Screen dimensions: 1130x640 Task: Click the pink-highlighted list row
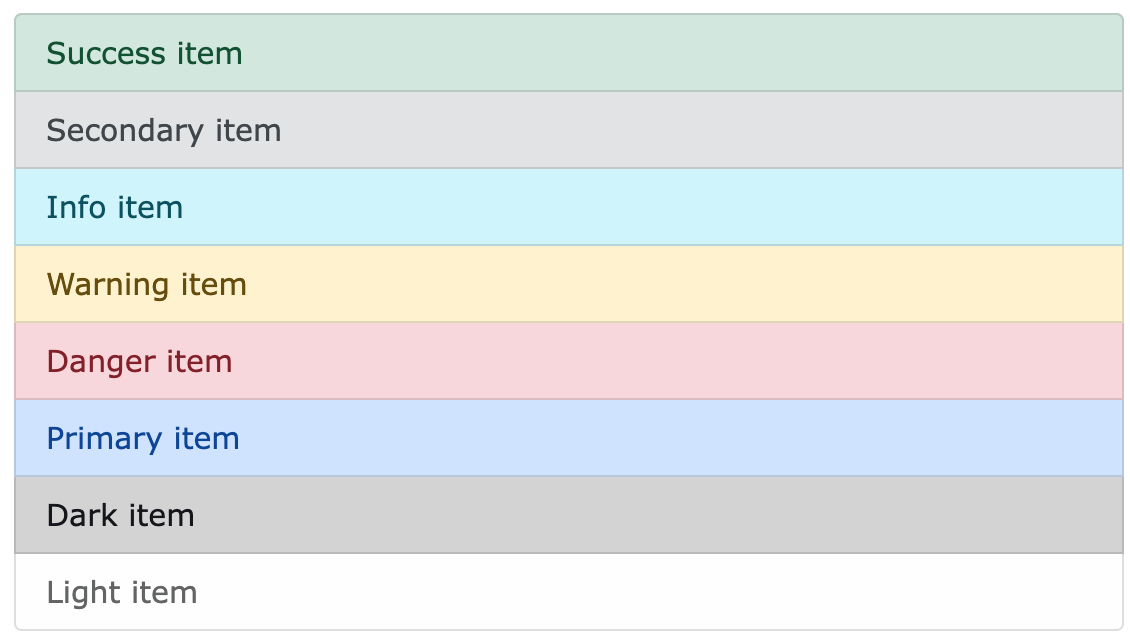pyautogui.click(x=565, y=361)
